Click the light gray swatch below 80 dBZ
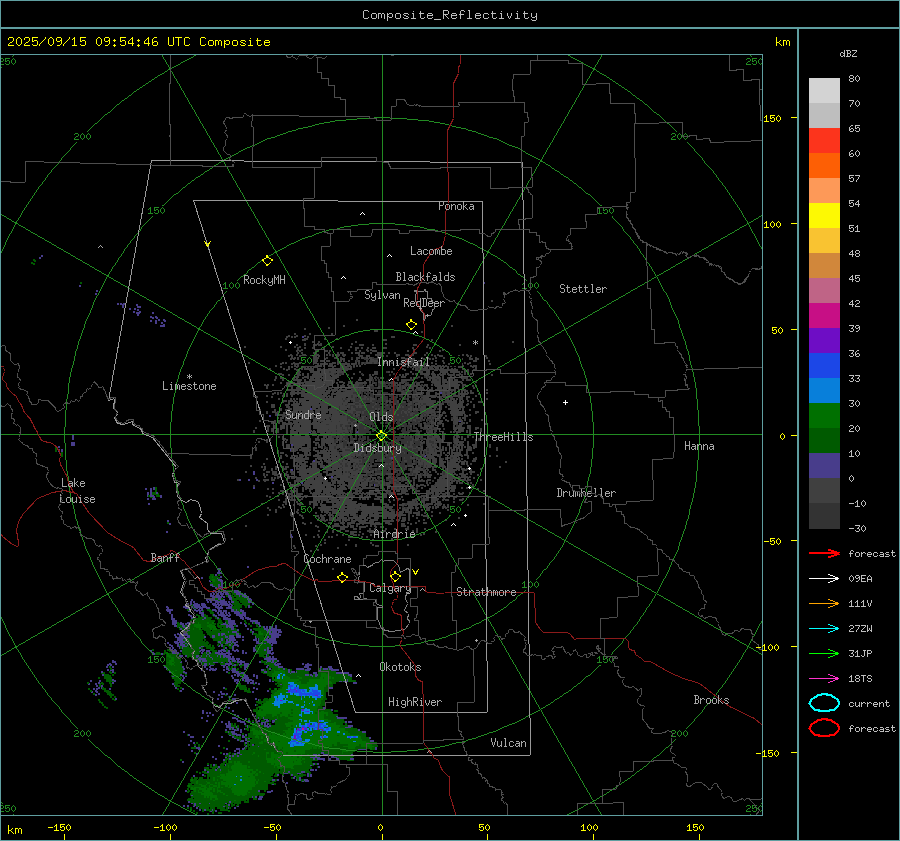The height and width of the screenshot is (841, 900). coord(824,90)
